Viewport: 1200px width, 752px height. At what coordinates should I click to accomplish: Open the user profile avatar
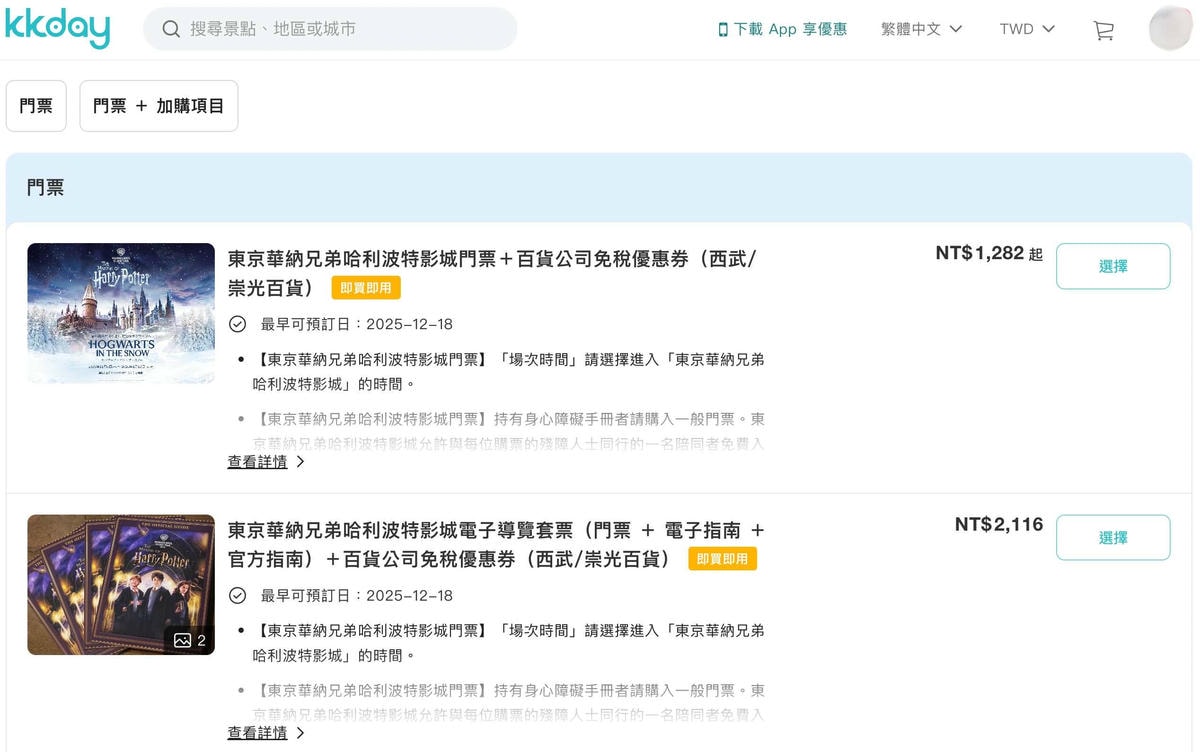click(1171, 29)
